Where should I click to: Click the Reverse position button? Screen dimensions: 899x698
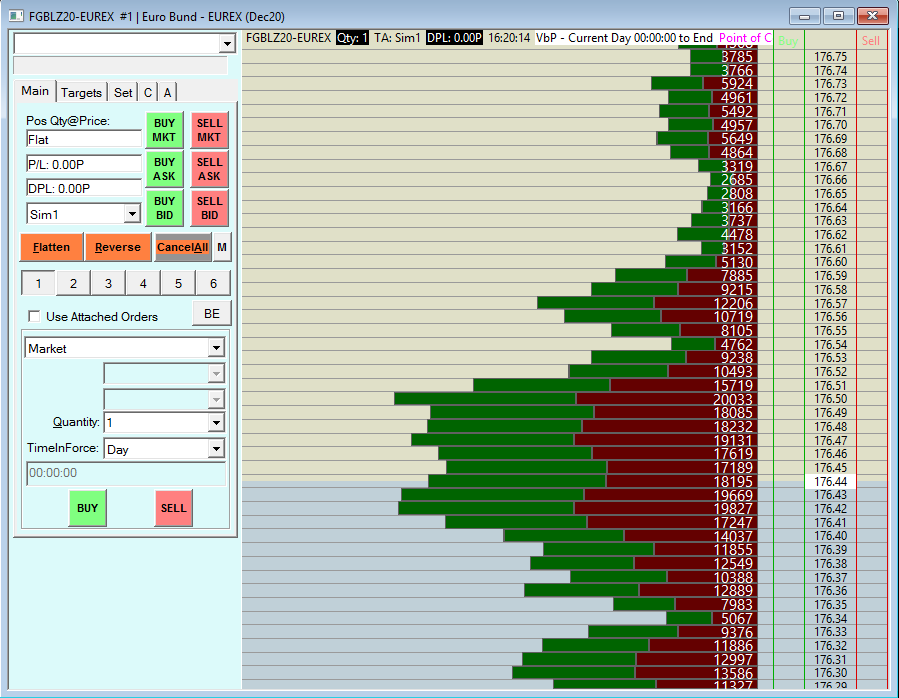tap(118, 247)
